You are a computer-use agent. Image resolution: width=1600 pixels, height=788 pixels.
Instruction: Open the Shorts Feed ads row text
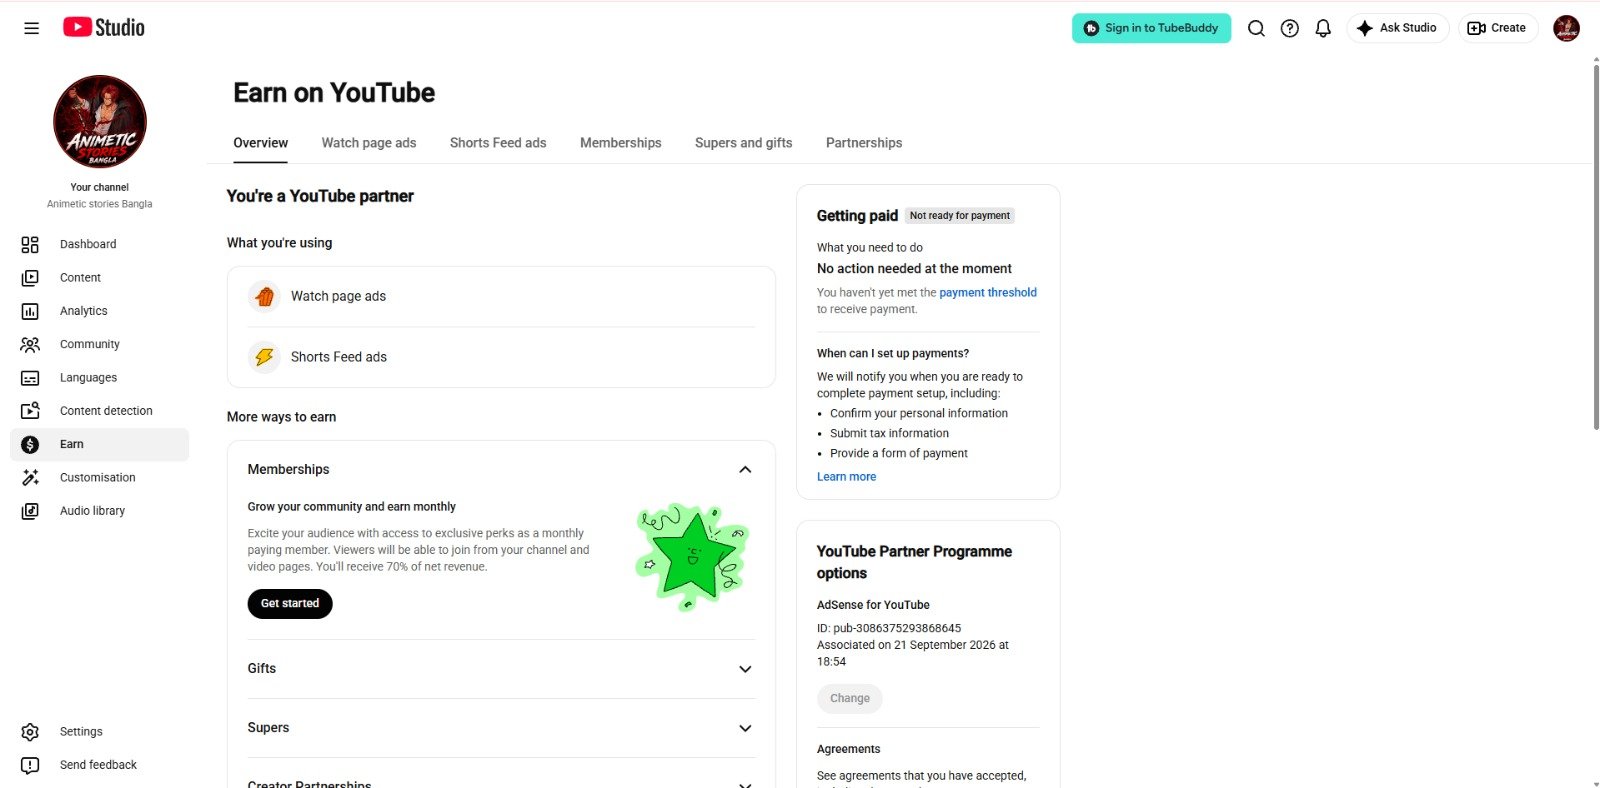pyautogui.click(x=339, y=357)
